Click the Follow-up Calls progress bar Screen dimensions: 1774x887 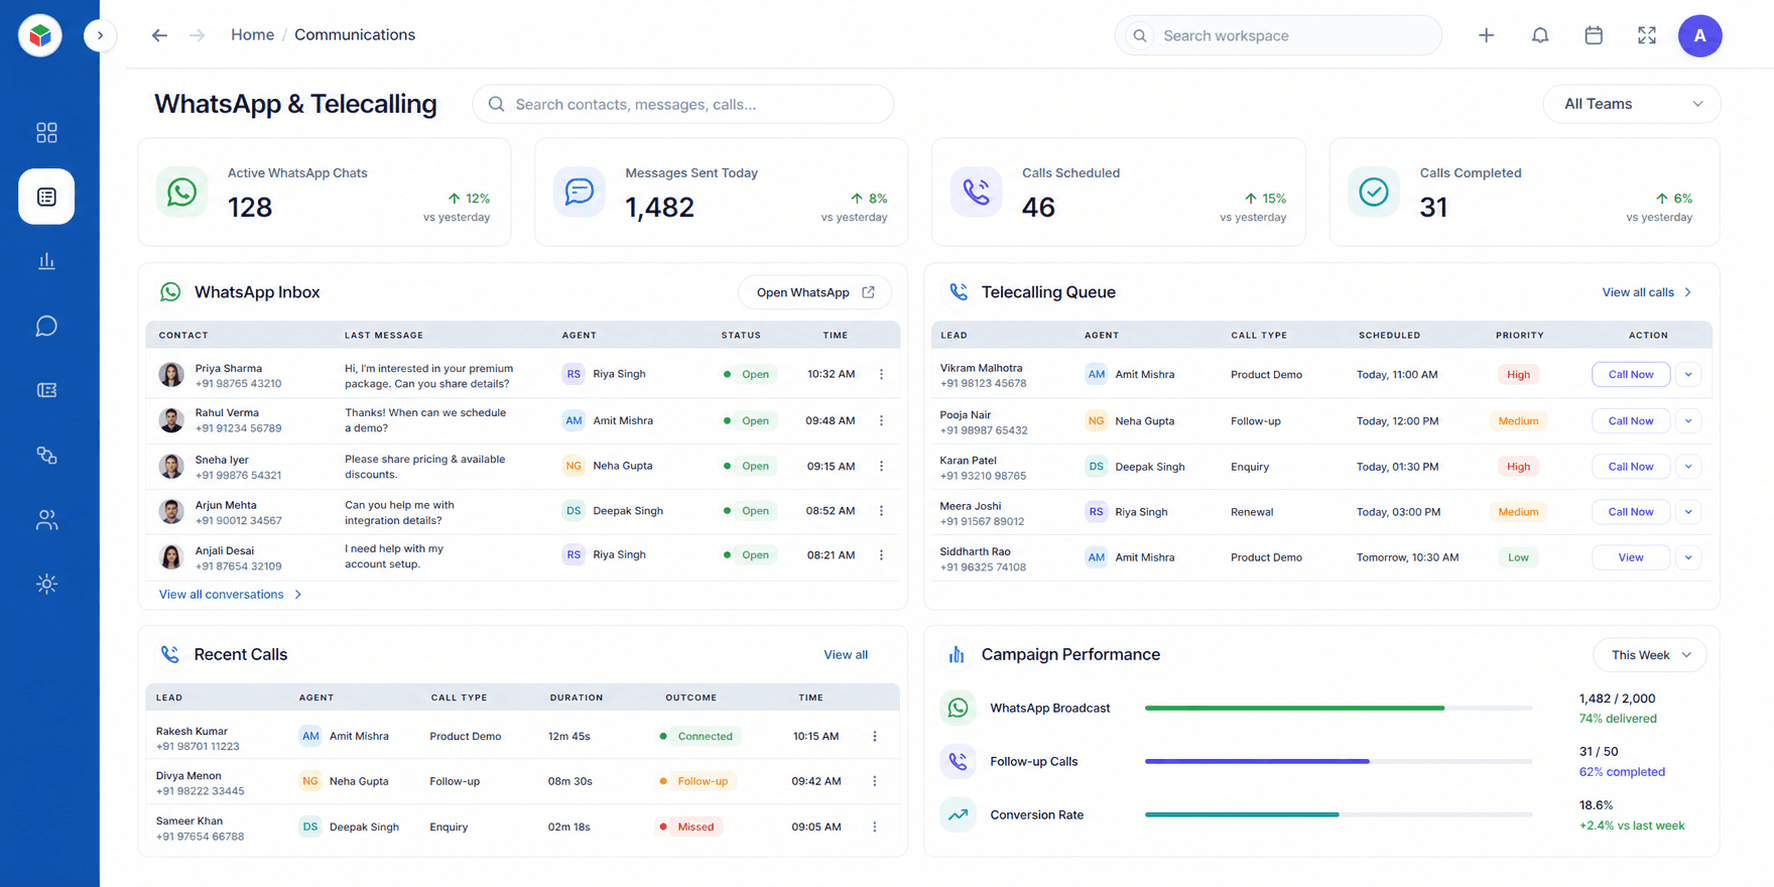[x=1338, y=761]
